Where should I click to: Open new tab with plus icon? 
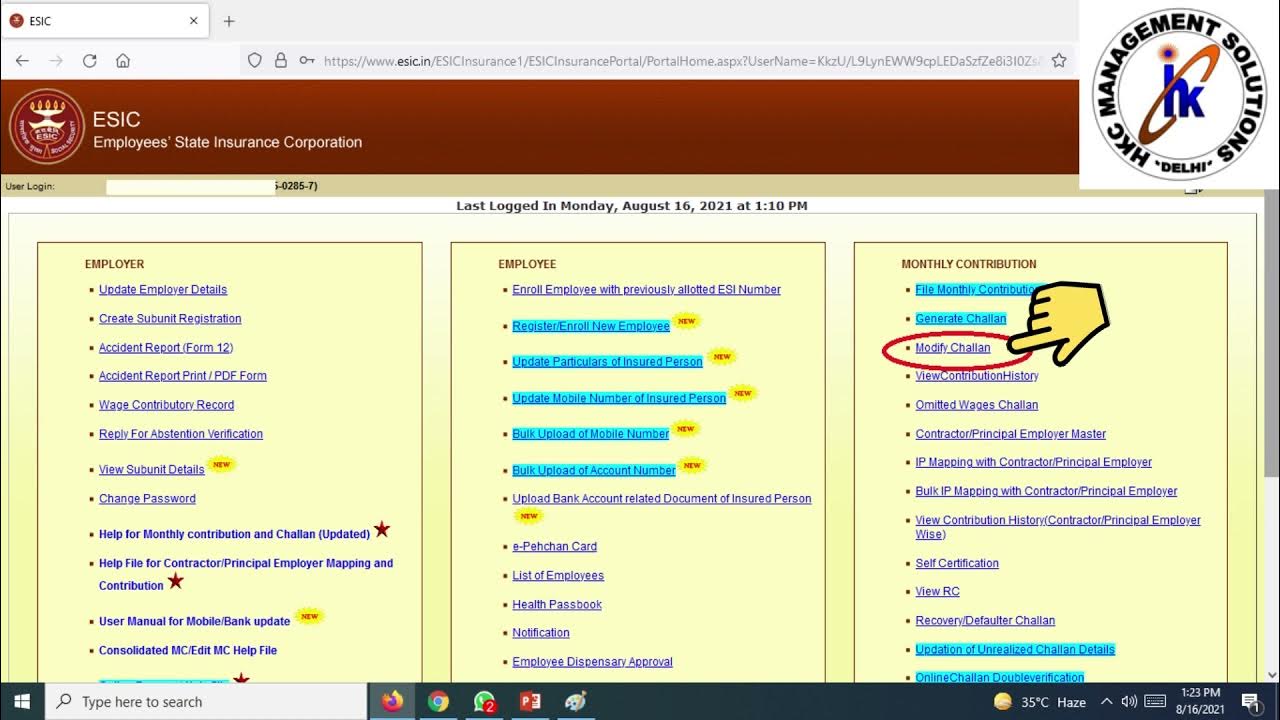[x=229, y=21]
